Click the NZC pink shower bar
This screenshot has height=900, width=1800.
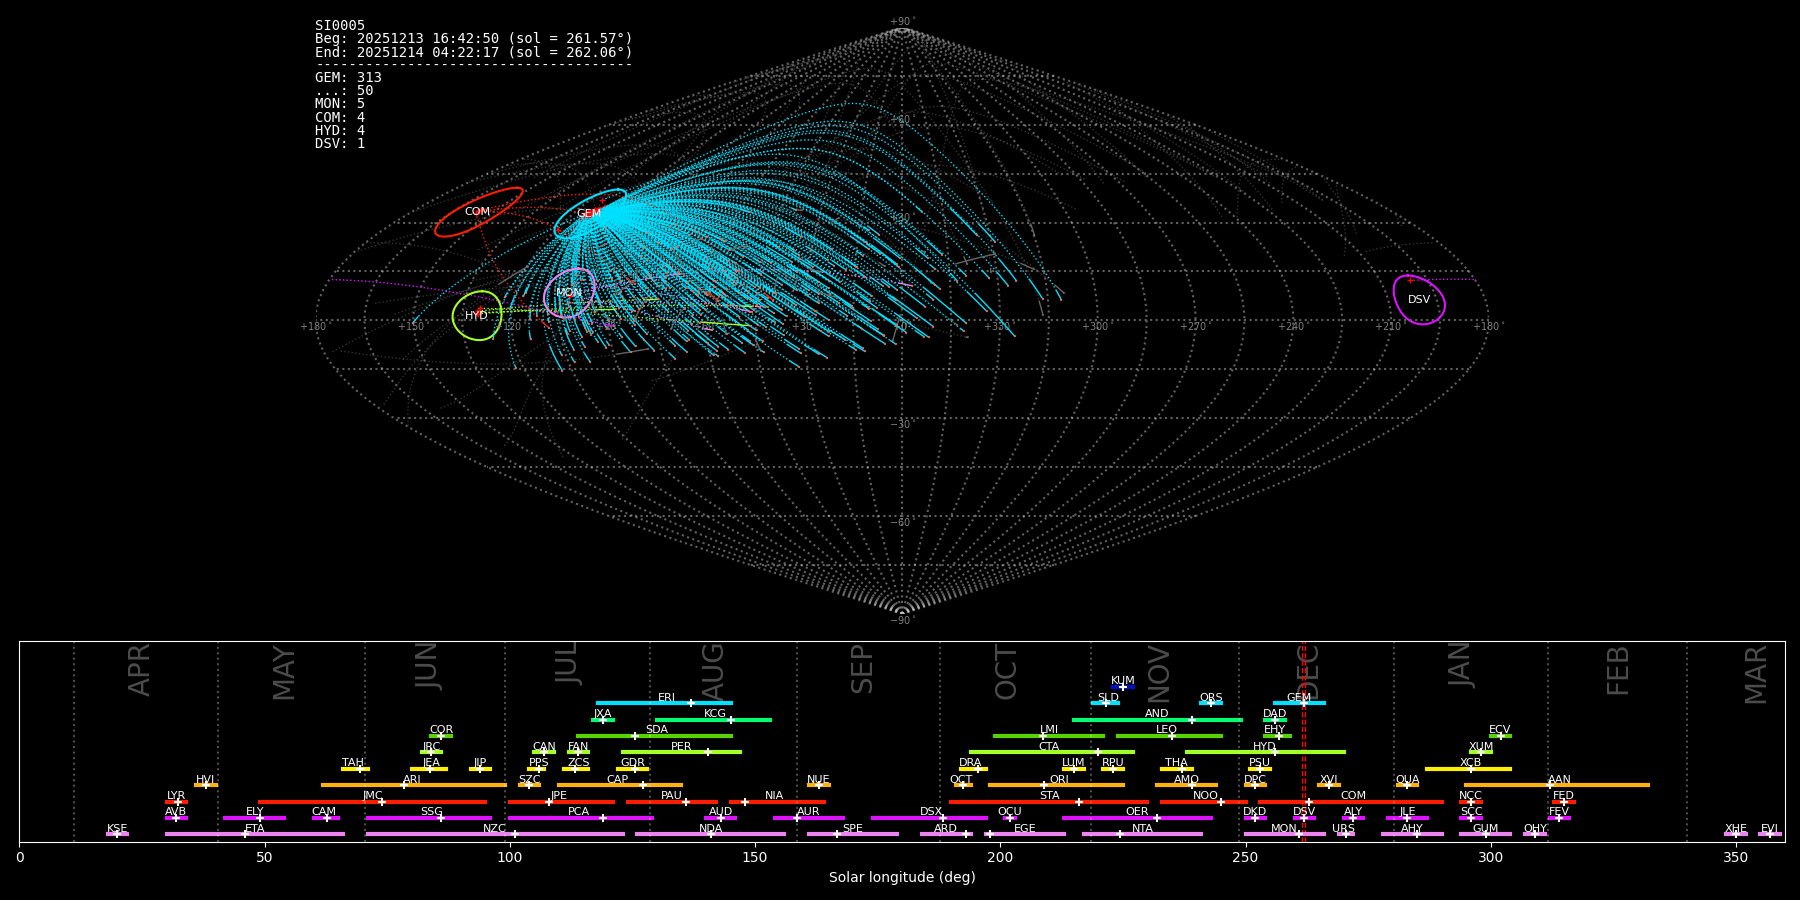coord(495,834)
